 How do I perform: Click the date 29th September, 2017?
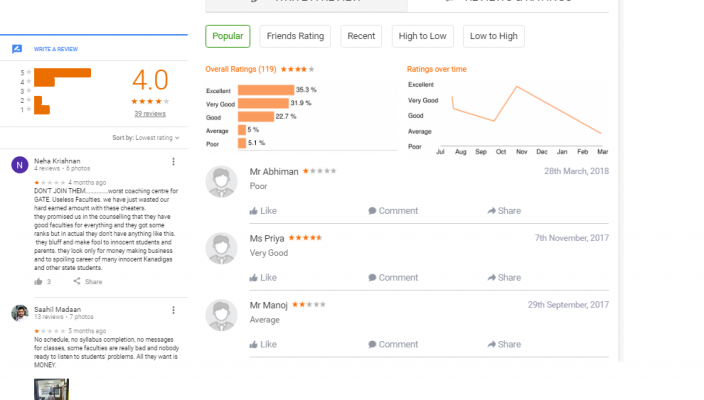click(568, 305)
